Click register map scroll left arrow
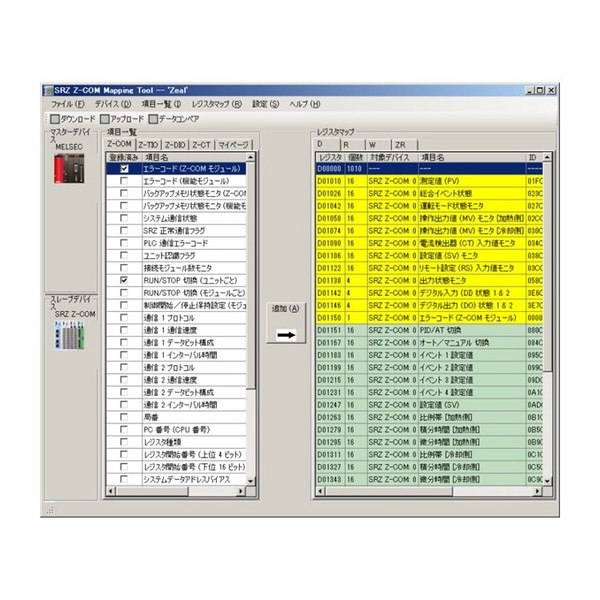 tap(320, 491)
